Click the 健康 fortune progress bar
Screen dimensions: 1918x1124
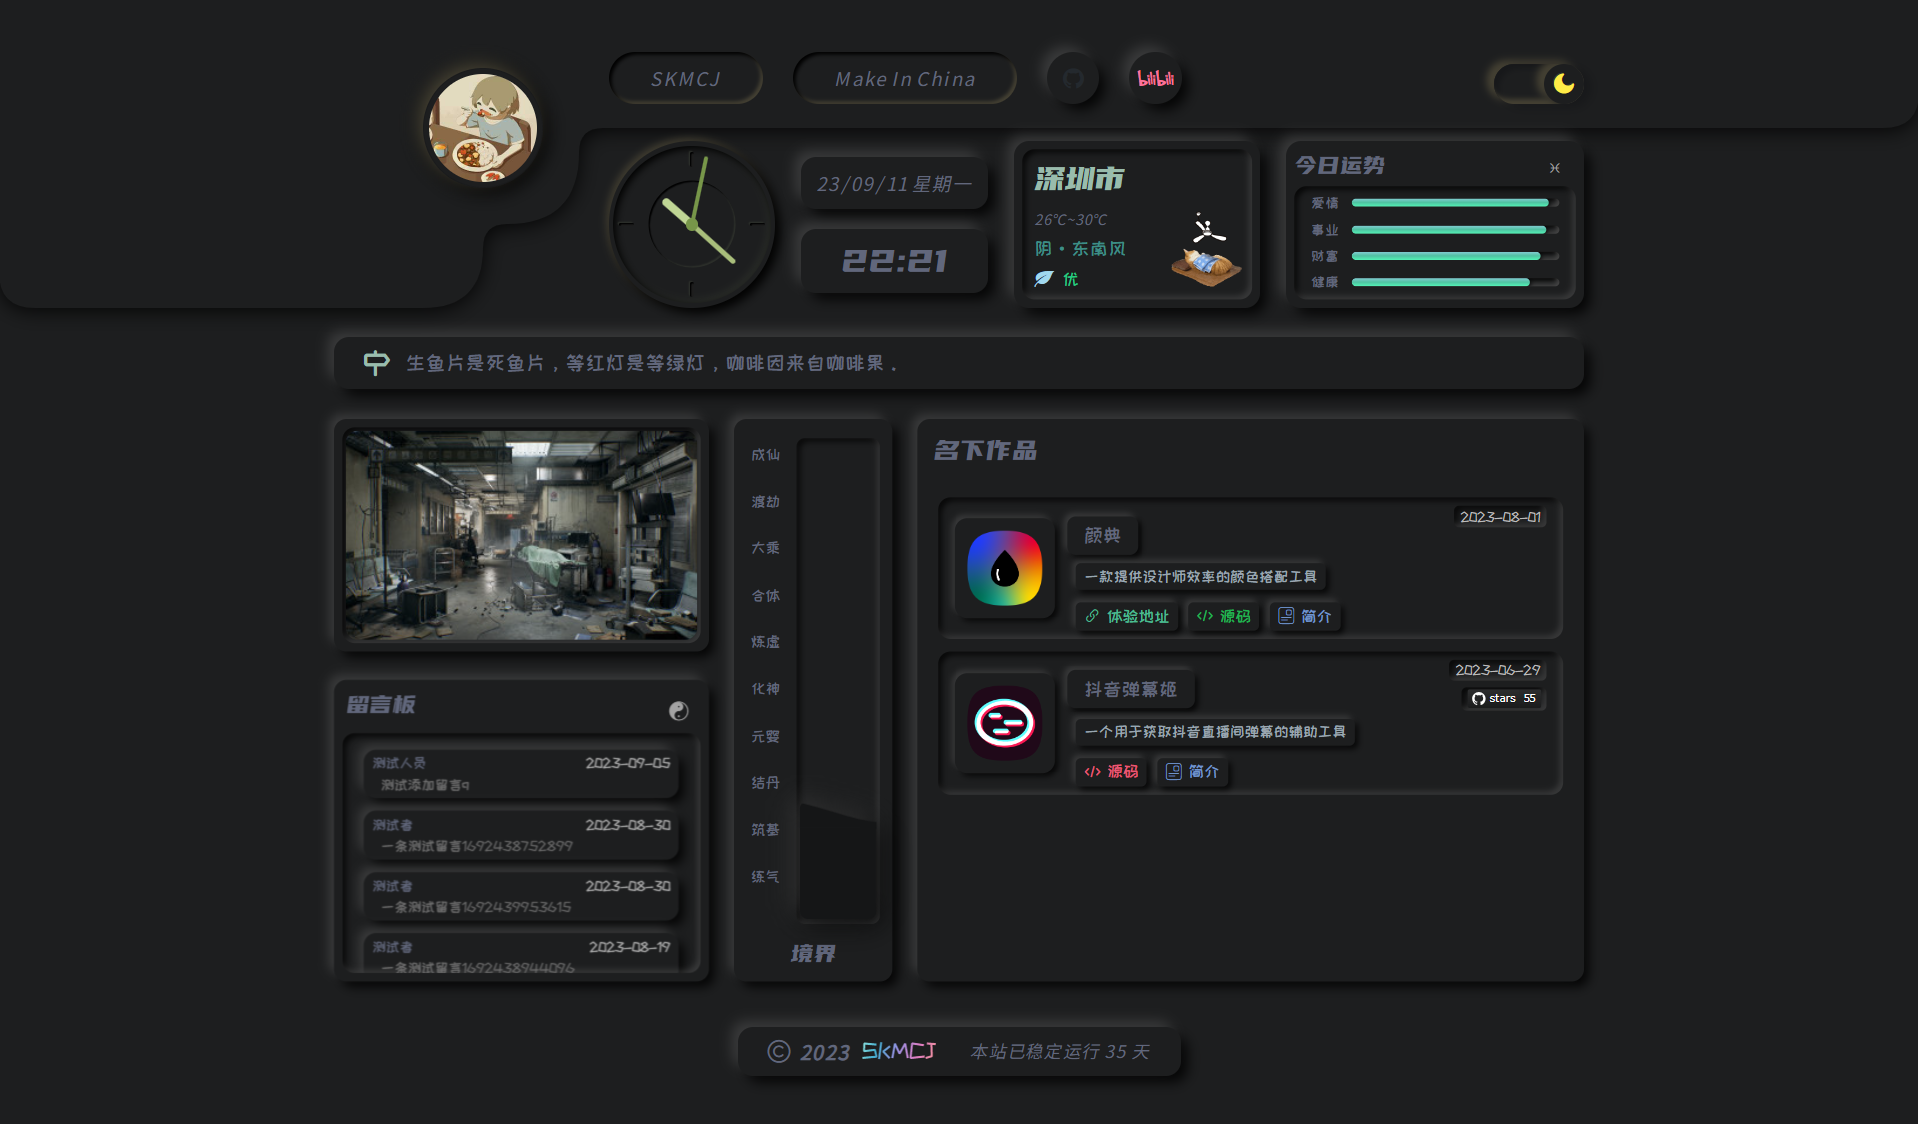tap(1455, 282)
